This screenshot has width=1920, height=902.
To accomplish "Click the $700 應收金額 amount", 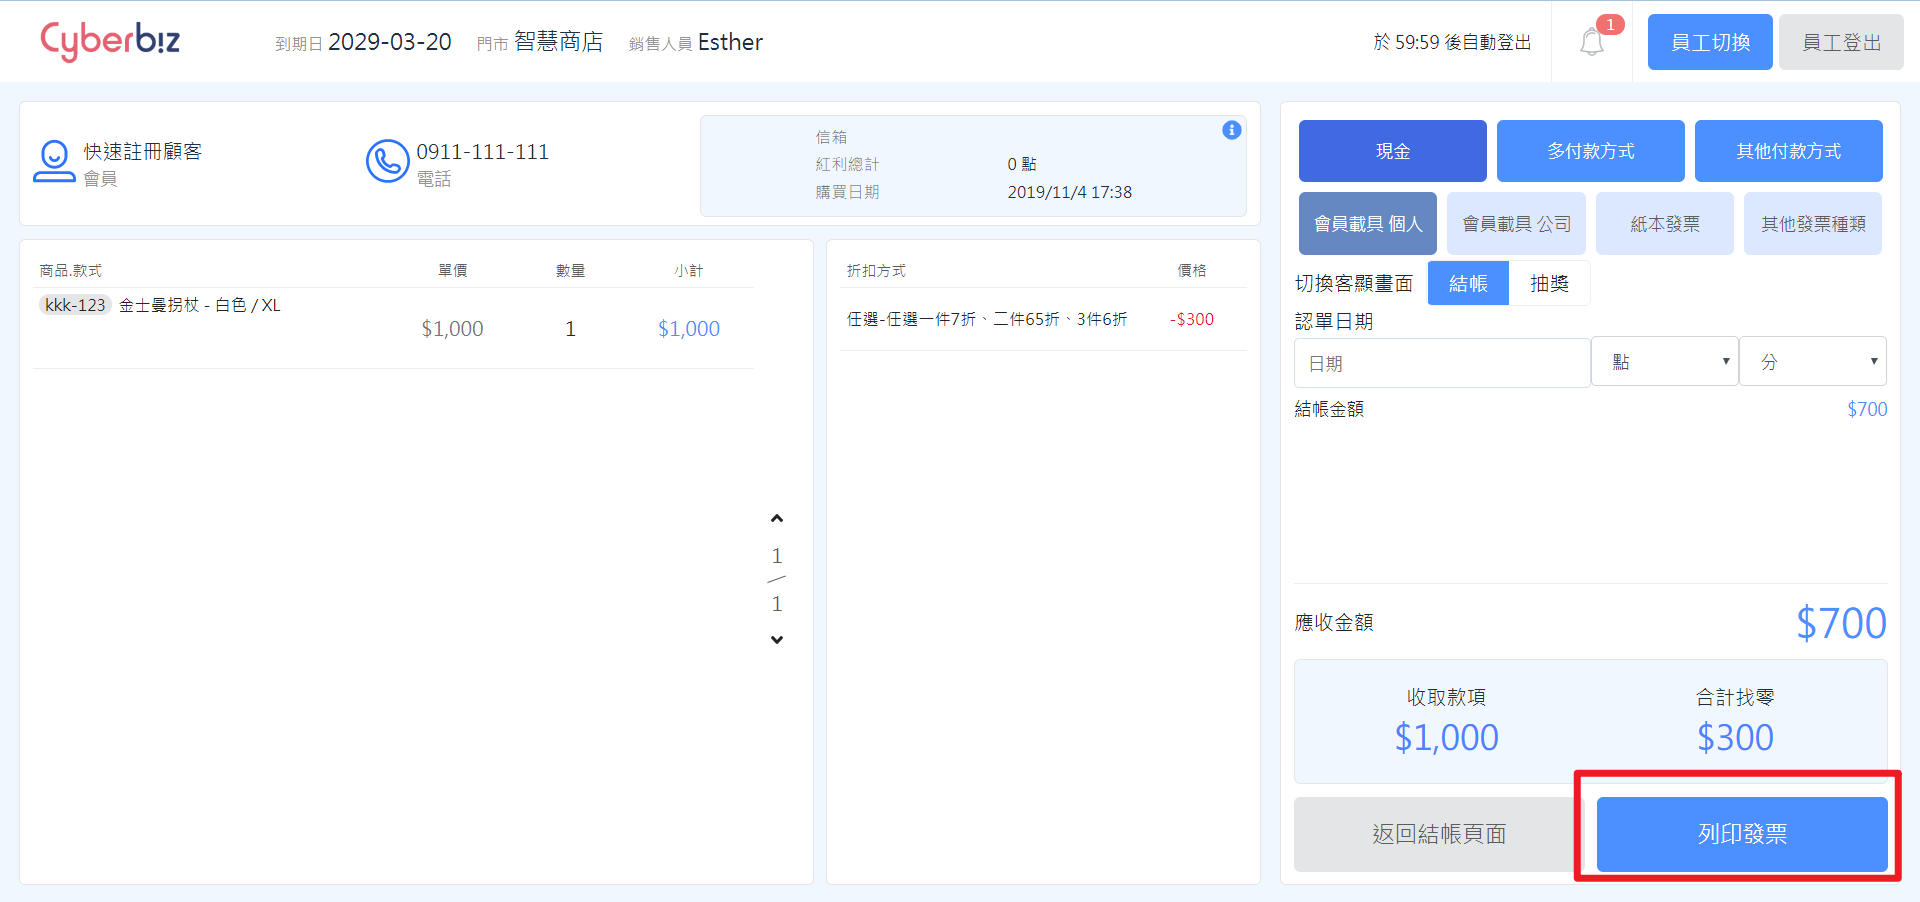I will point(1841,623).
